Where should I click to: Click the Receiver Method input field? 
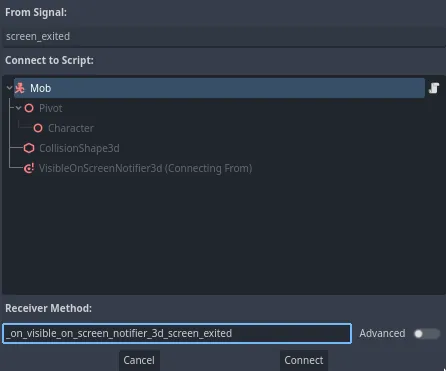177,333
